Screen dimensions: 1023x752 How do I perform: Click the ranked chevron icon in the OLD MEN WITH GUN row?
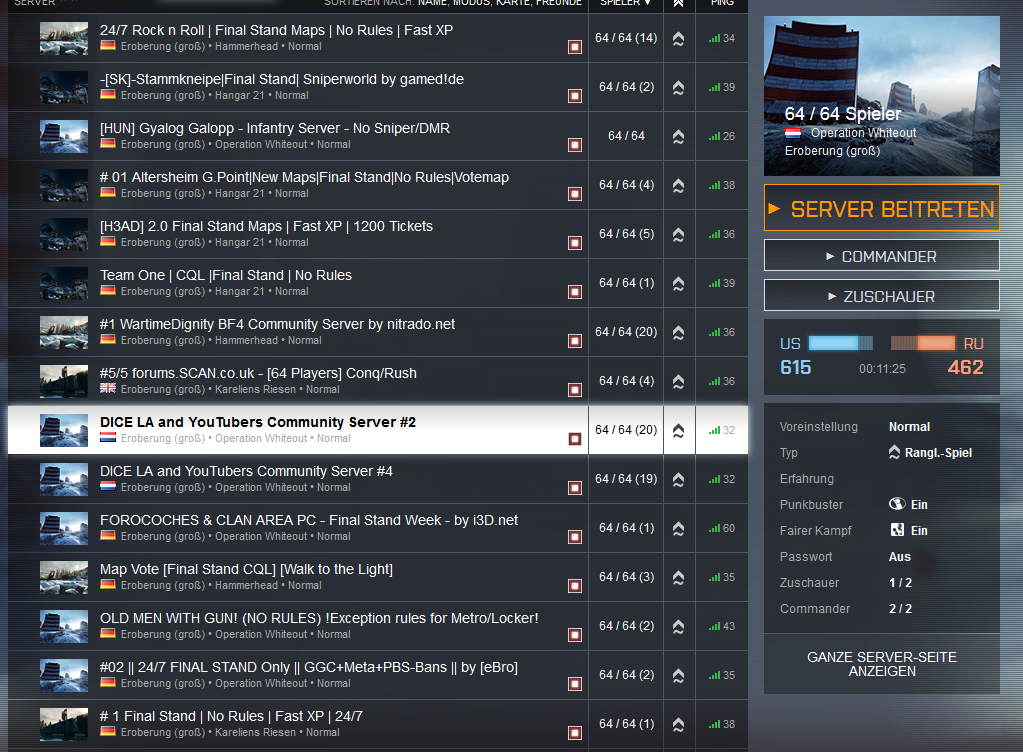coord(679,626)
